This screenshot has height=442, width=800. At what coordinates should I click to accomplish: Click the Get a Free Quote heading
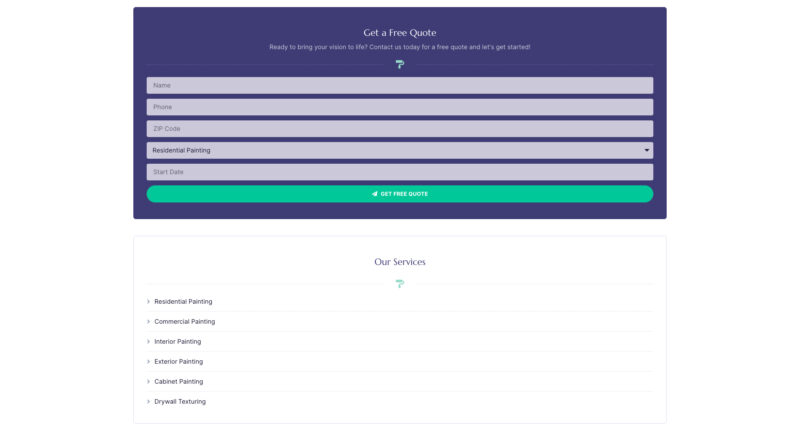(399, 33)
